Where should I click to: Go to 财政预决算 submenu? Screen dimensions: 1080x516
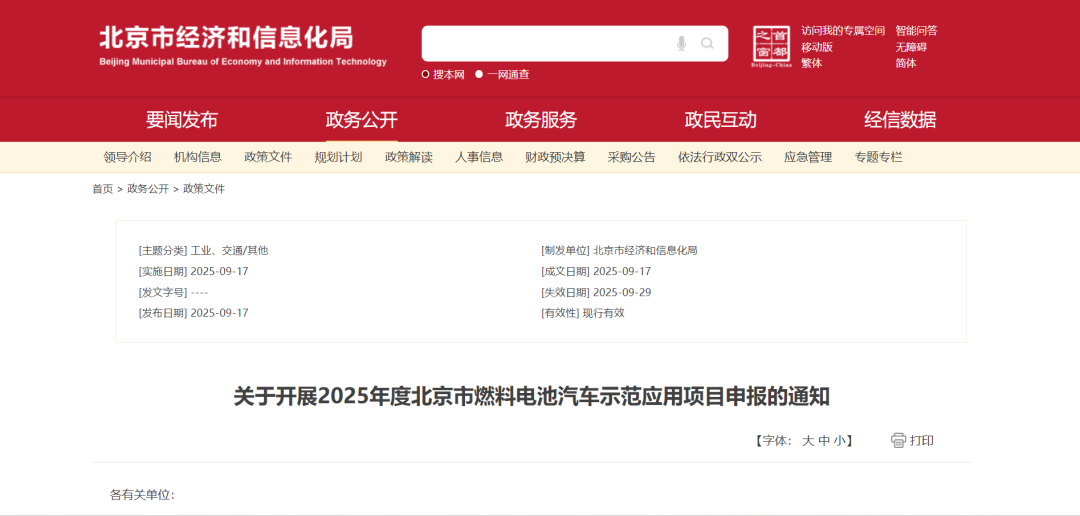(x=555, y=157)
